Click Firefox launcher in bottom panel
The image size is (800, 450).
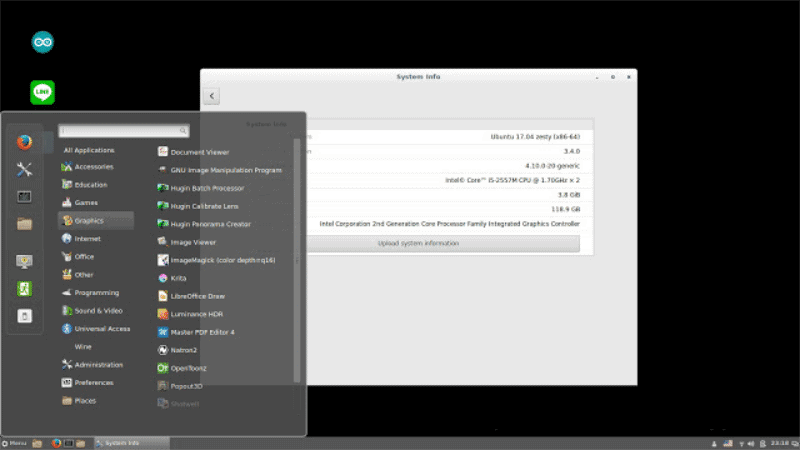point(56,443)
